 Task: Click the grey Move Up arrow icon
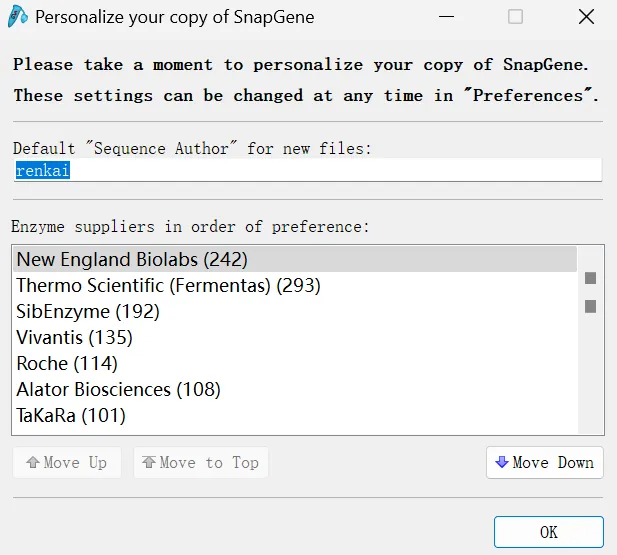click(33, 462)
